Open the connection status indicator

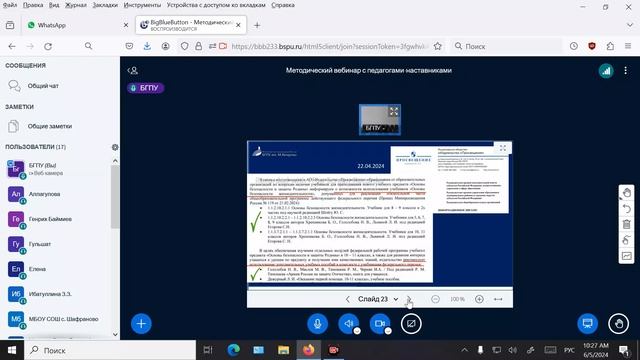[x=606, y=71]
